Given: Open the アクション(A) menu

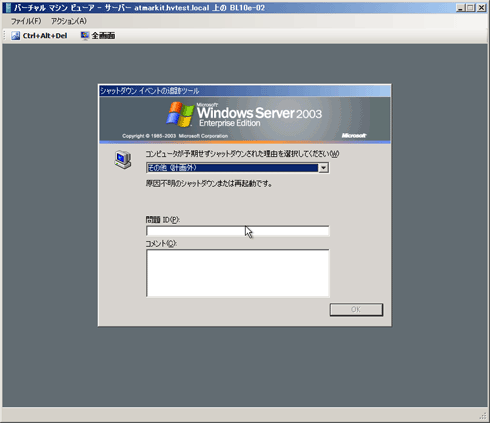Looking at the screenshot, I should coord(69,21).
